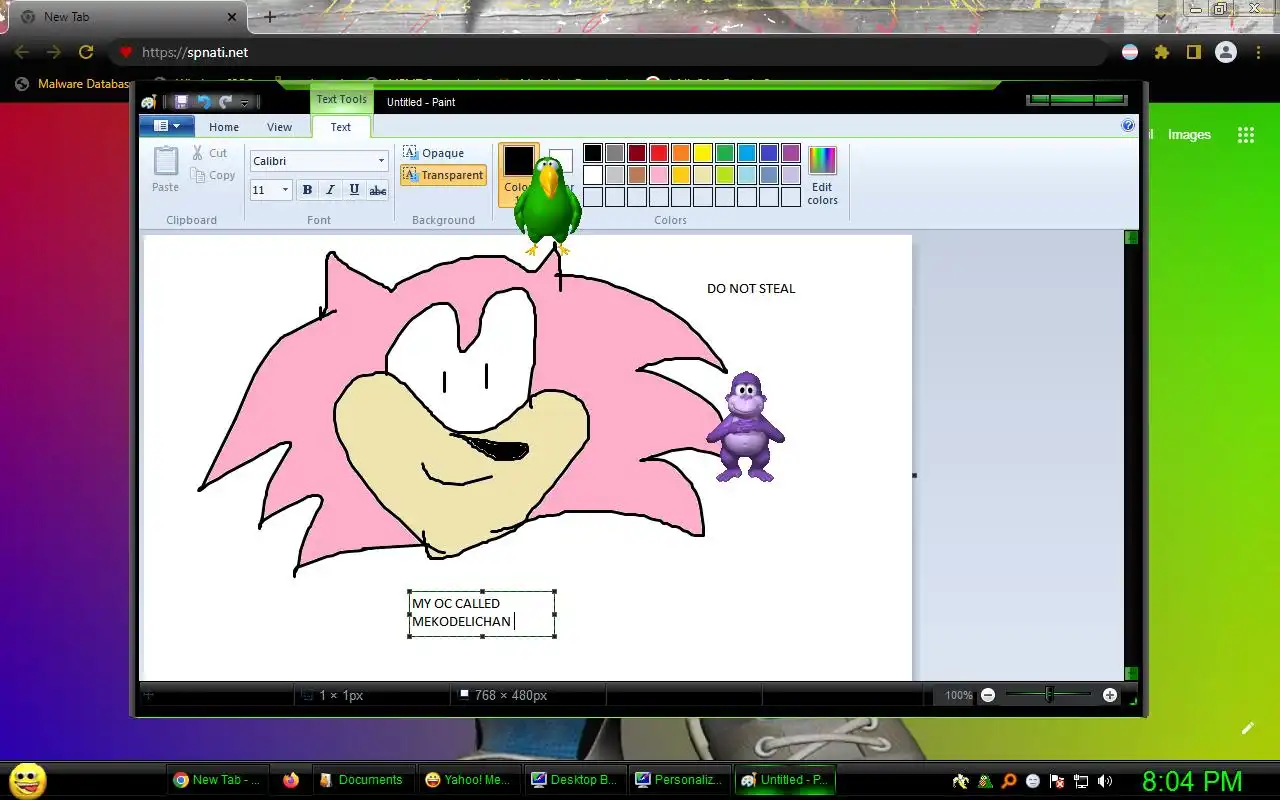Switch to the Documents taskbar window
This screenshot has width=1280, height=800.
coord(361,780)
